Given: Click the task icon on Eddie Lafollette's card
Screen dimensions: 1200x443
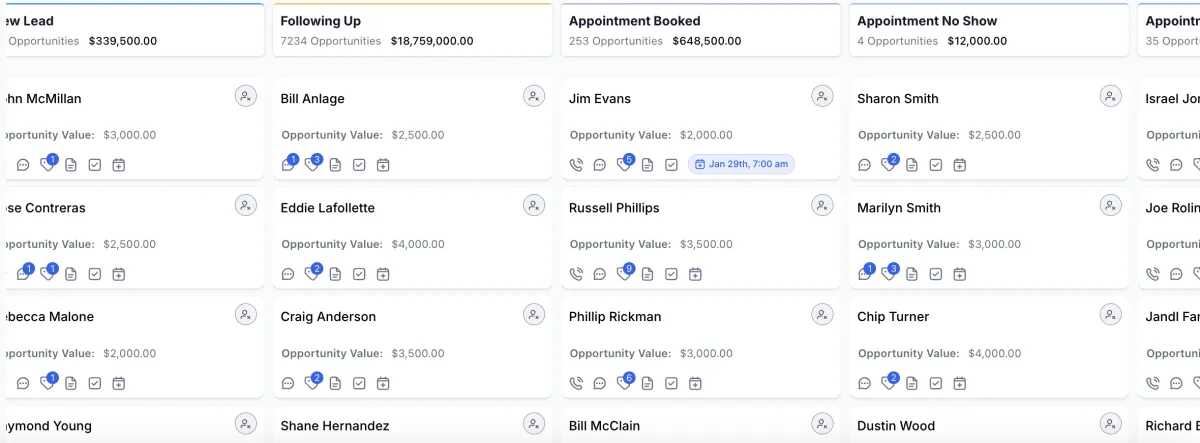Looking at the screenshot, I should coord(359,274).
